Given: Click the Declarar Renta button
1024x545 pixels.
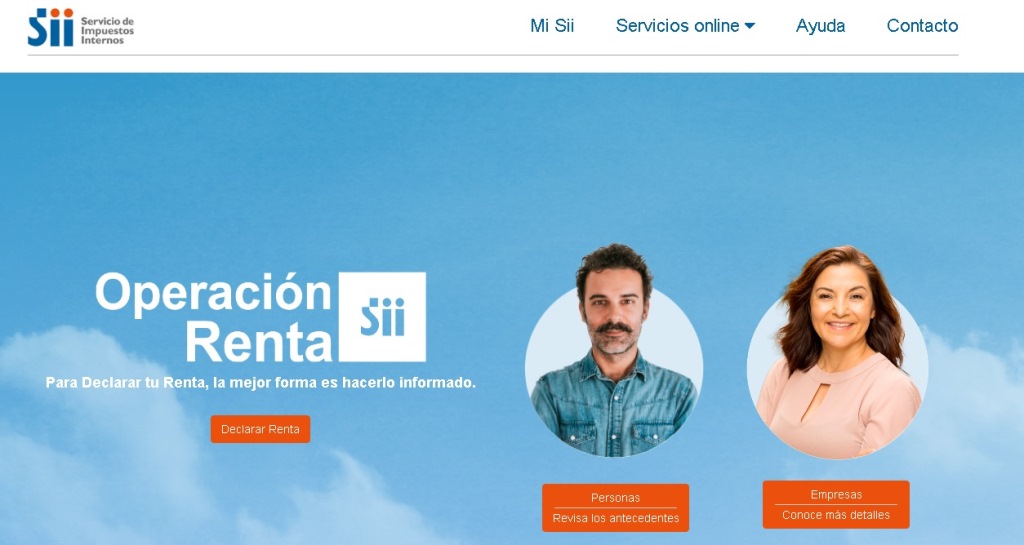Looking at the screenshot, I should click(x=260, y=429).
